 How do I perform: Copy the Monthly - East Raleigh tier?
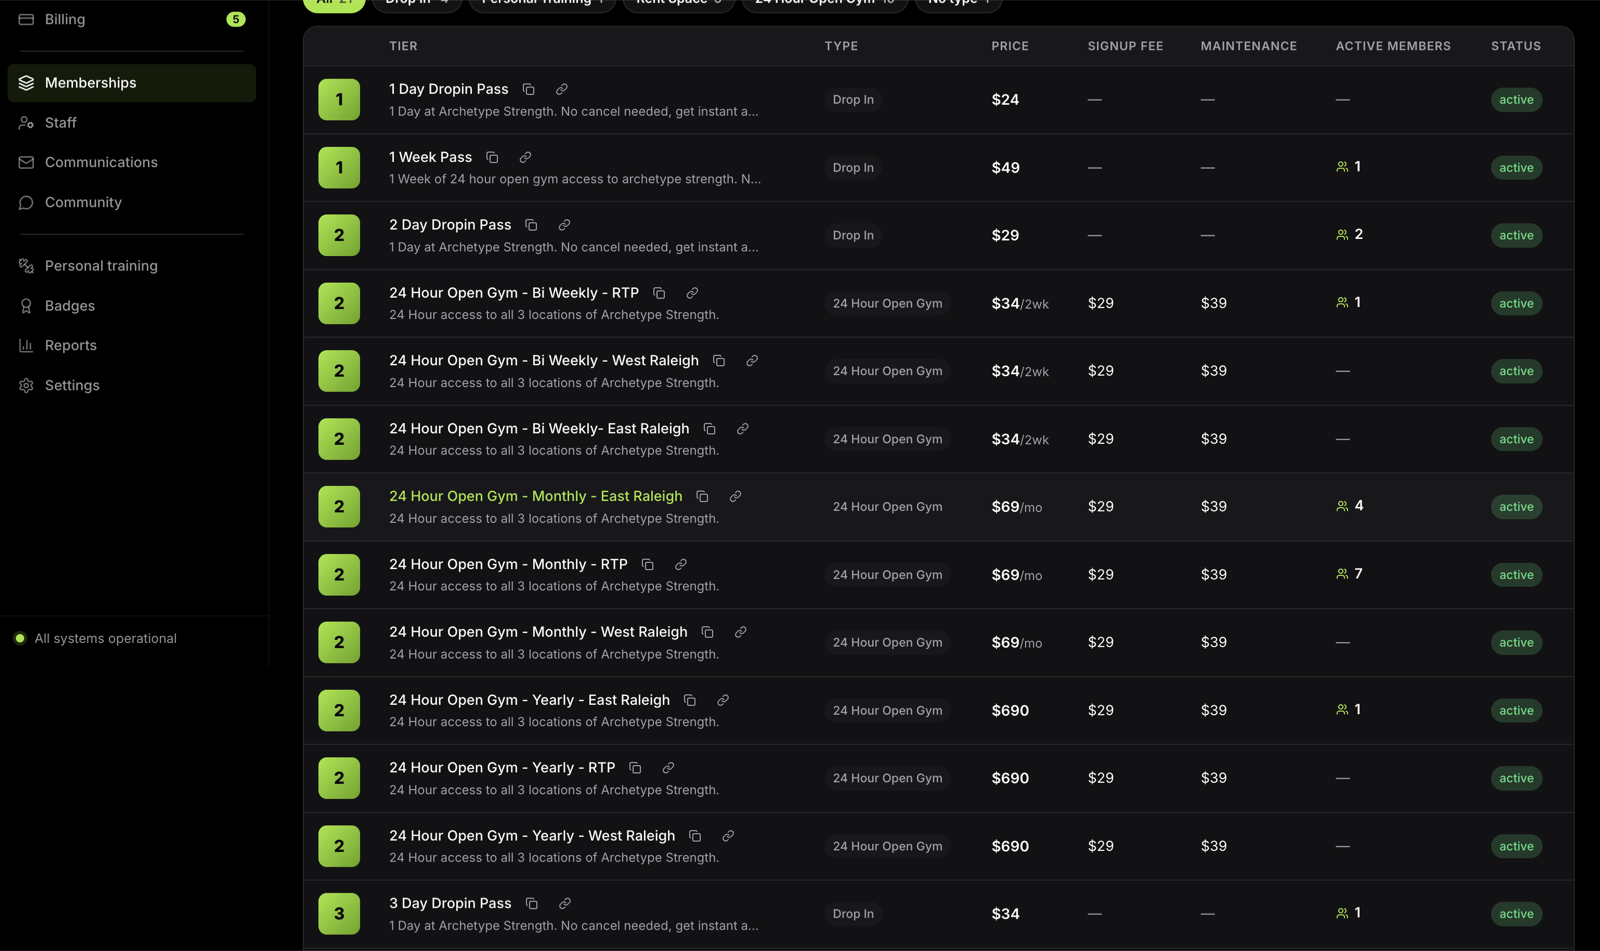(x=702, y=497)
